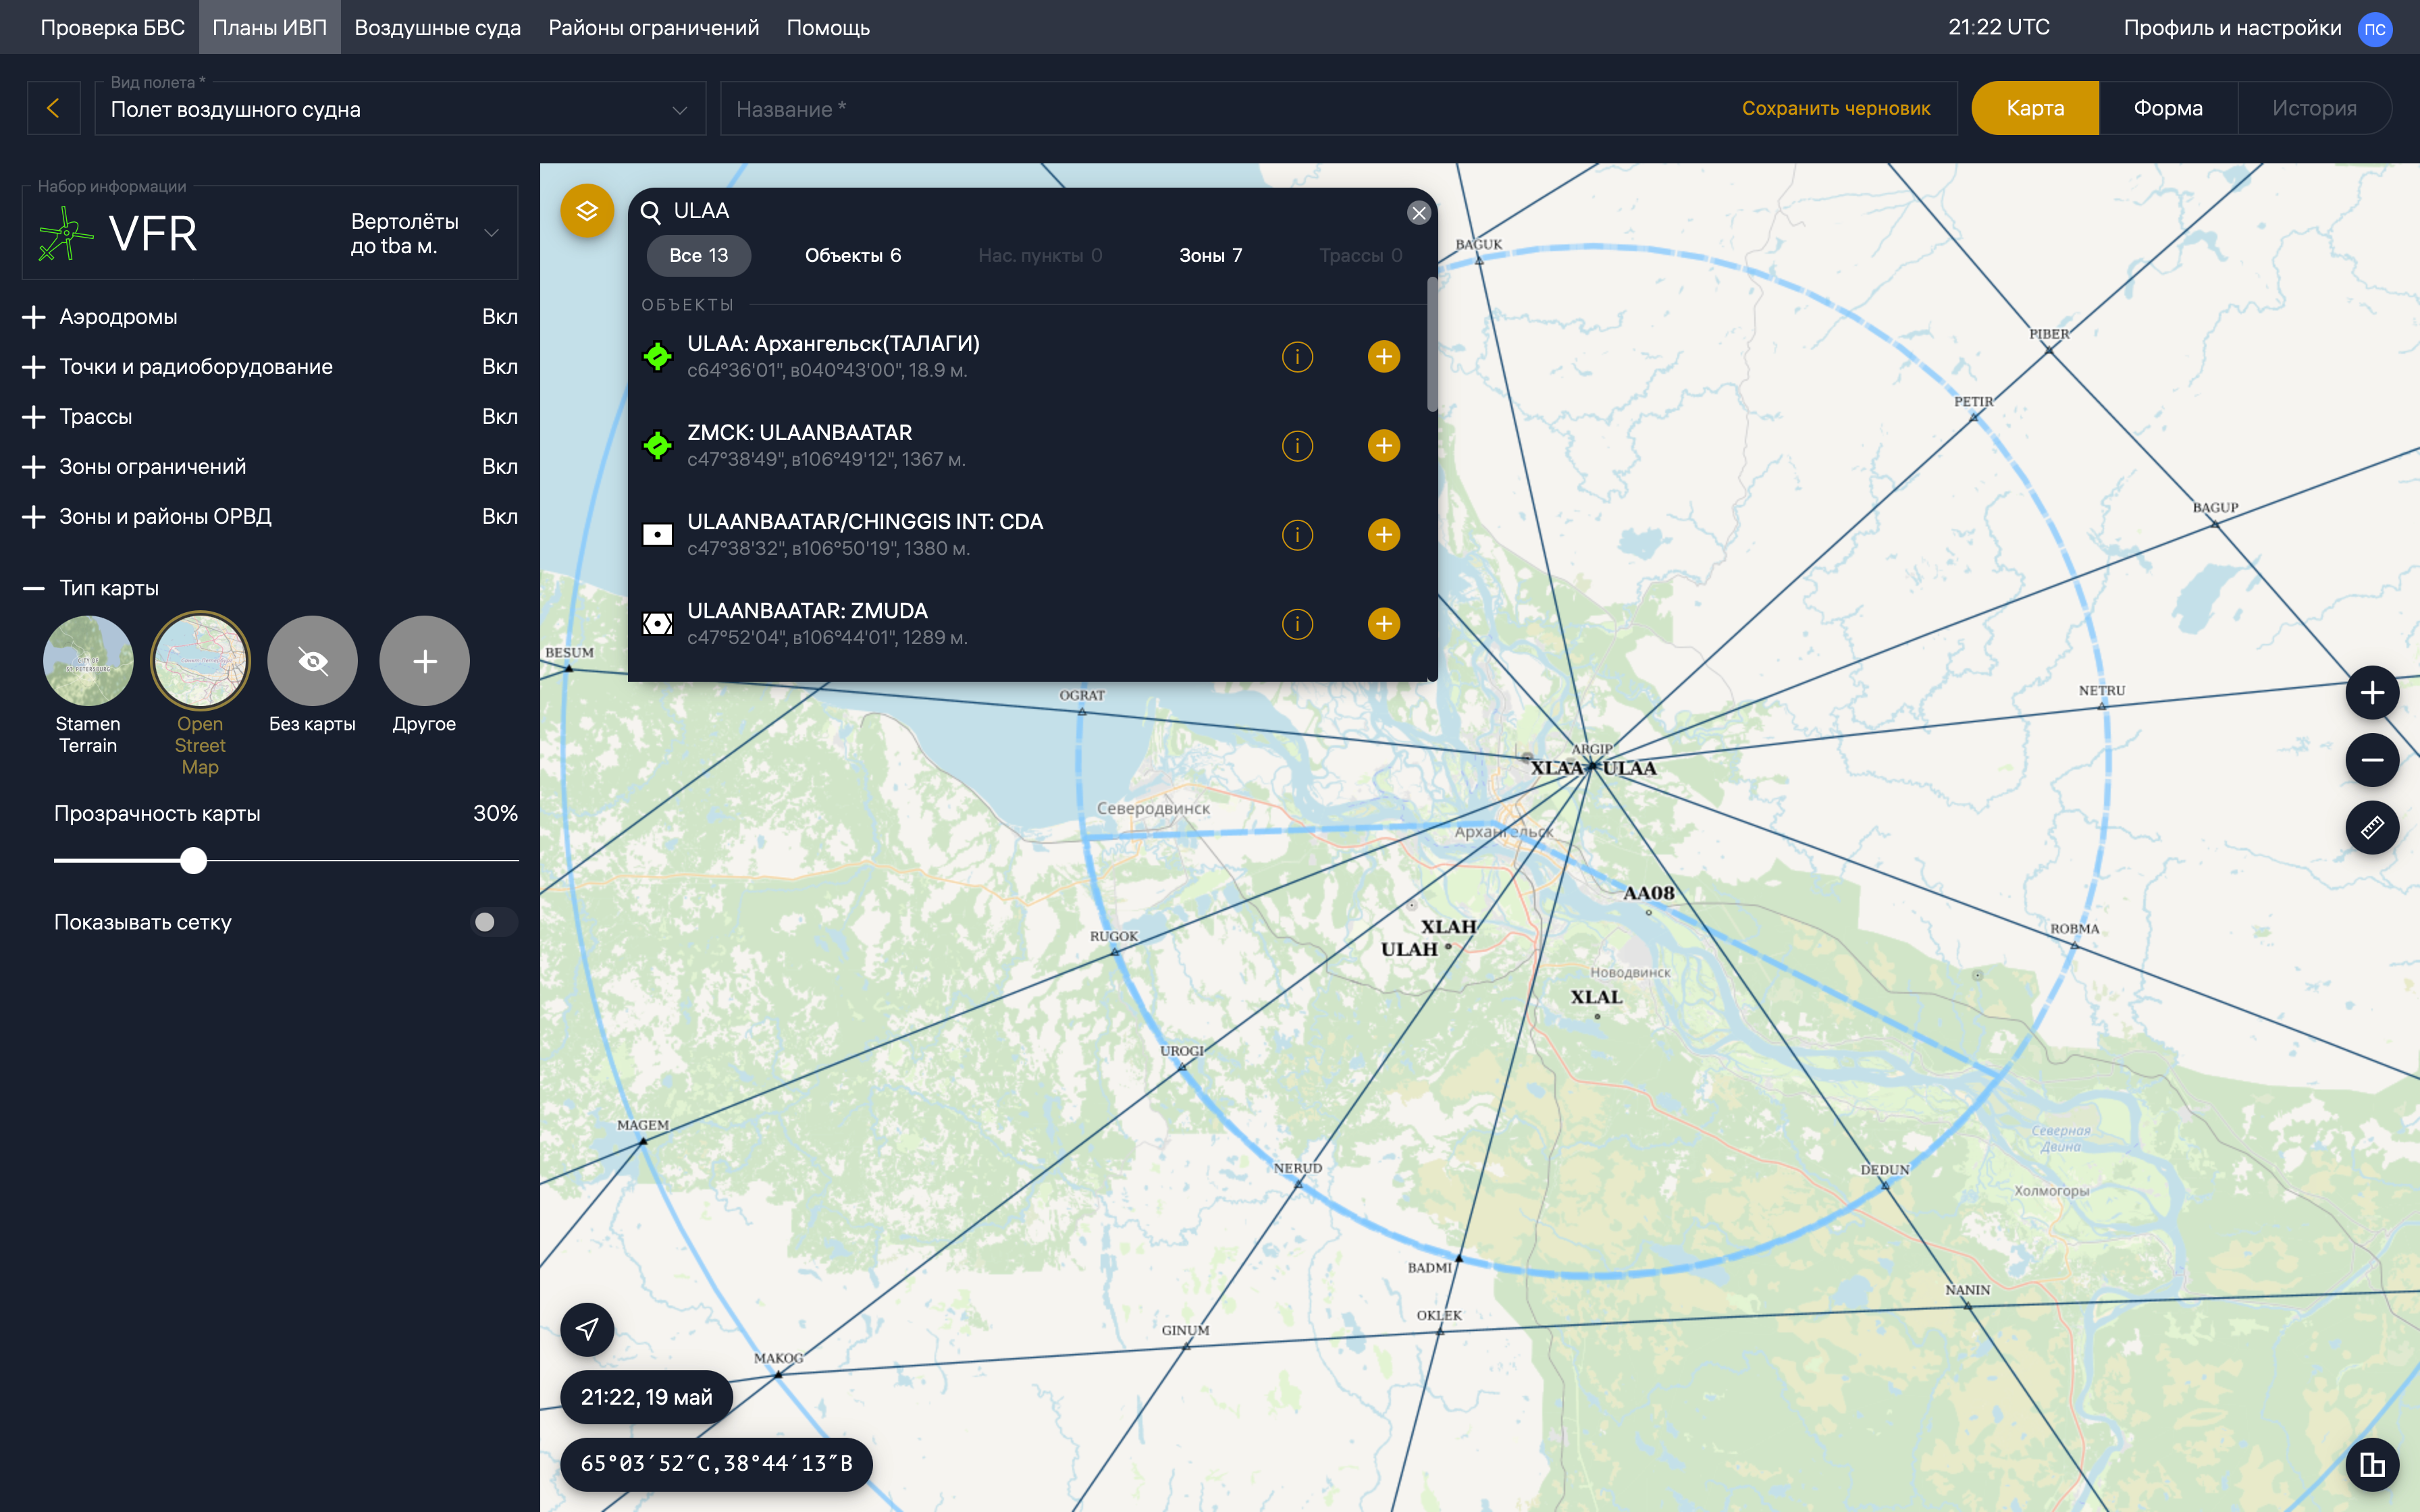Select Без карты map type
2420x1512 pixels.
[312, 662]
